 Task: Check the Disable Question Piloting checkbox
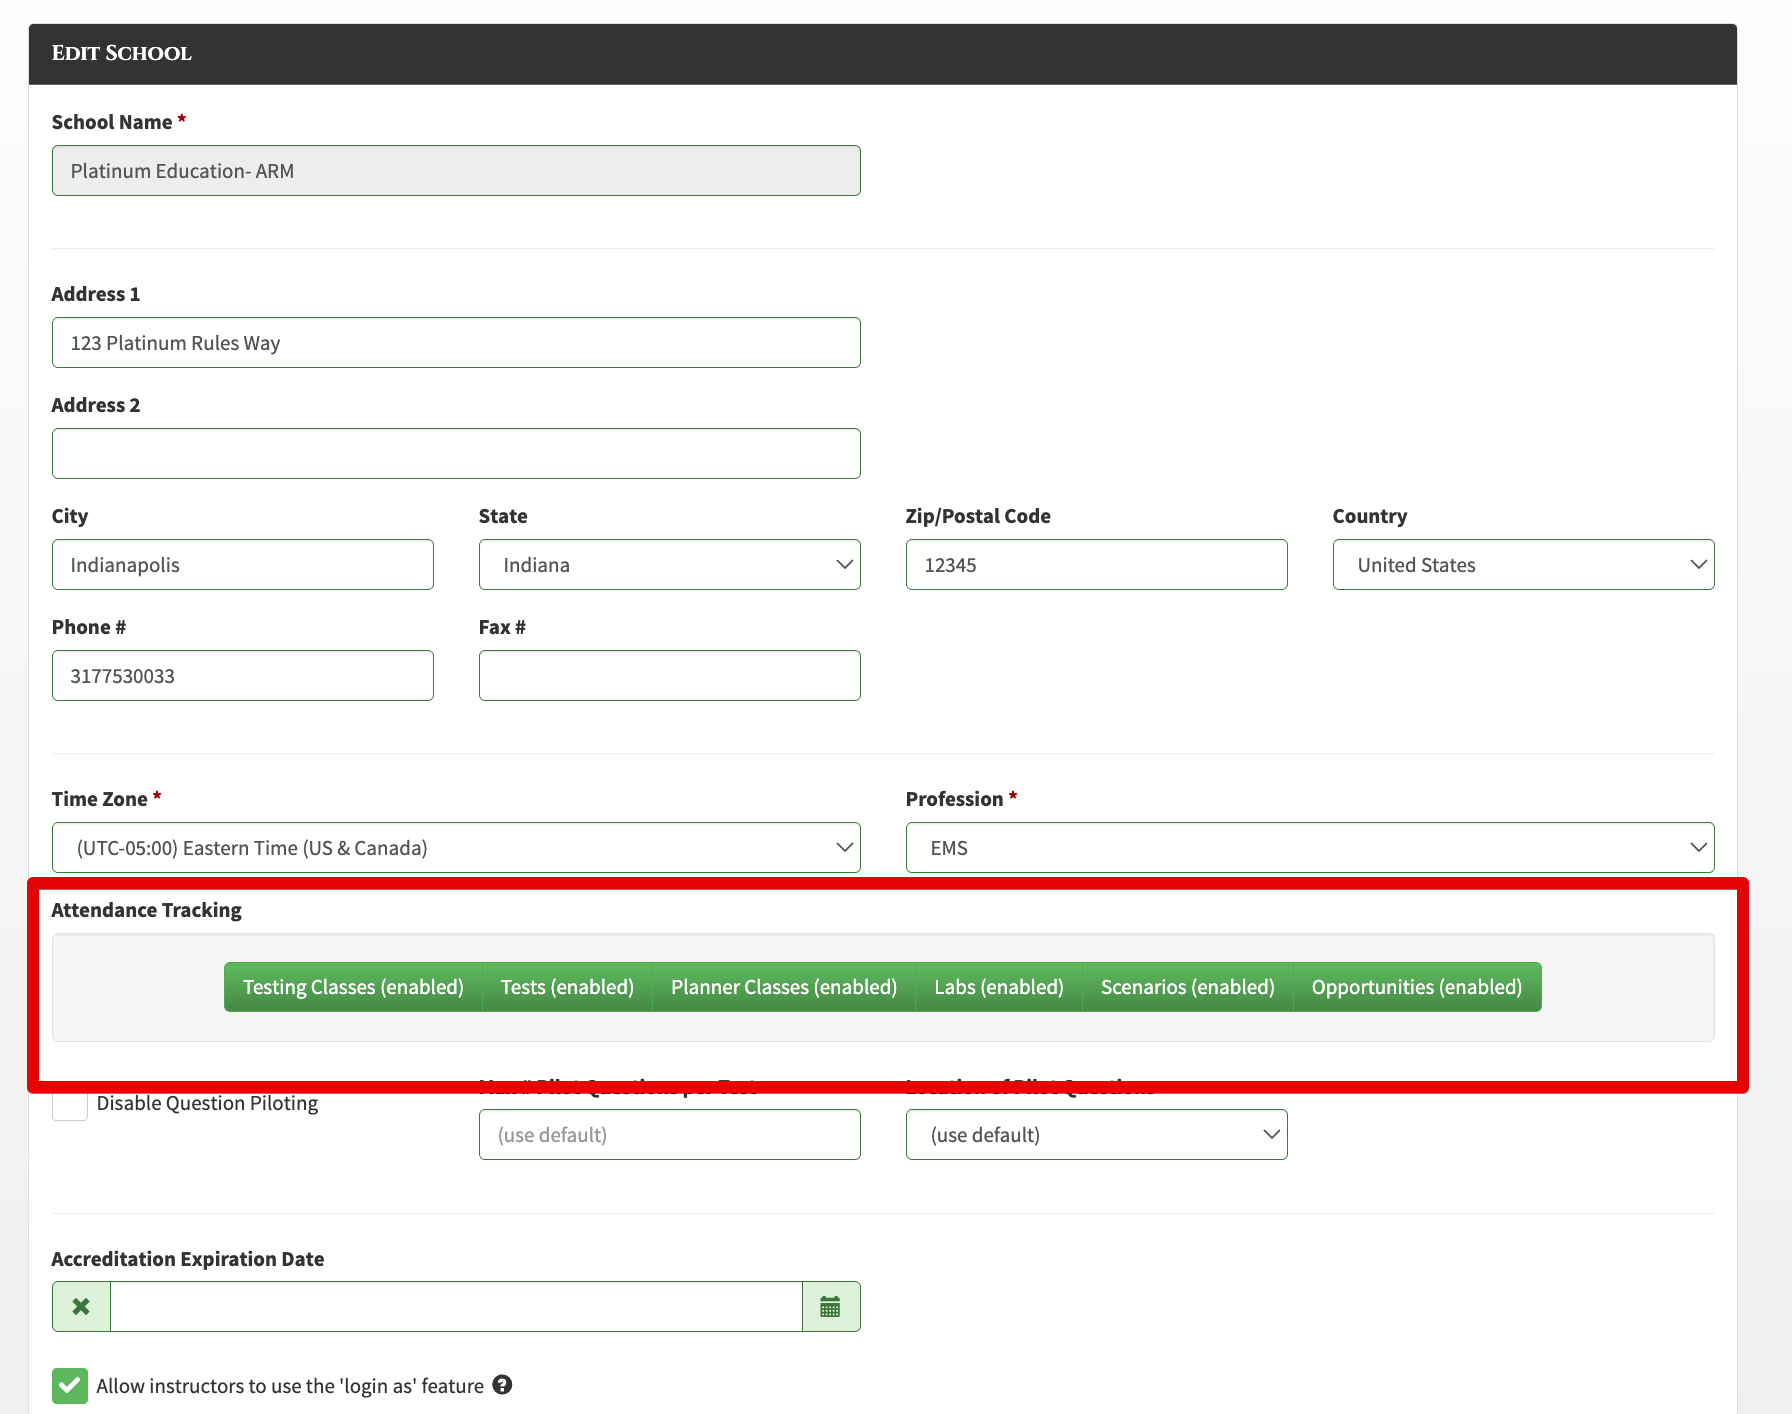[x=70, y=1103]
